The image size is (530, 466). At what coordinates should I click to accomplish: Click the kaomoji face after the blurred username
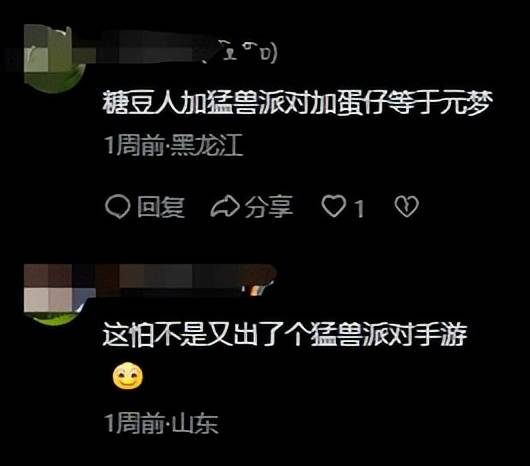click(x=248, y=53)
